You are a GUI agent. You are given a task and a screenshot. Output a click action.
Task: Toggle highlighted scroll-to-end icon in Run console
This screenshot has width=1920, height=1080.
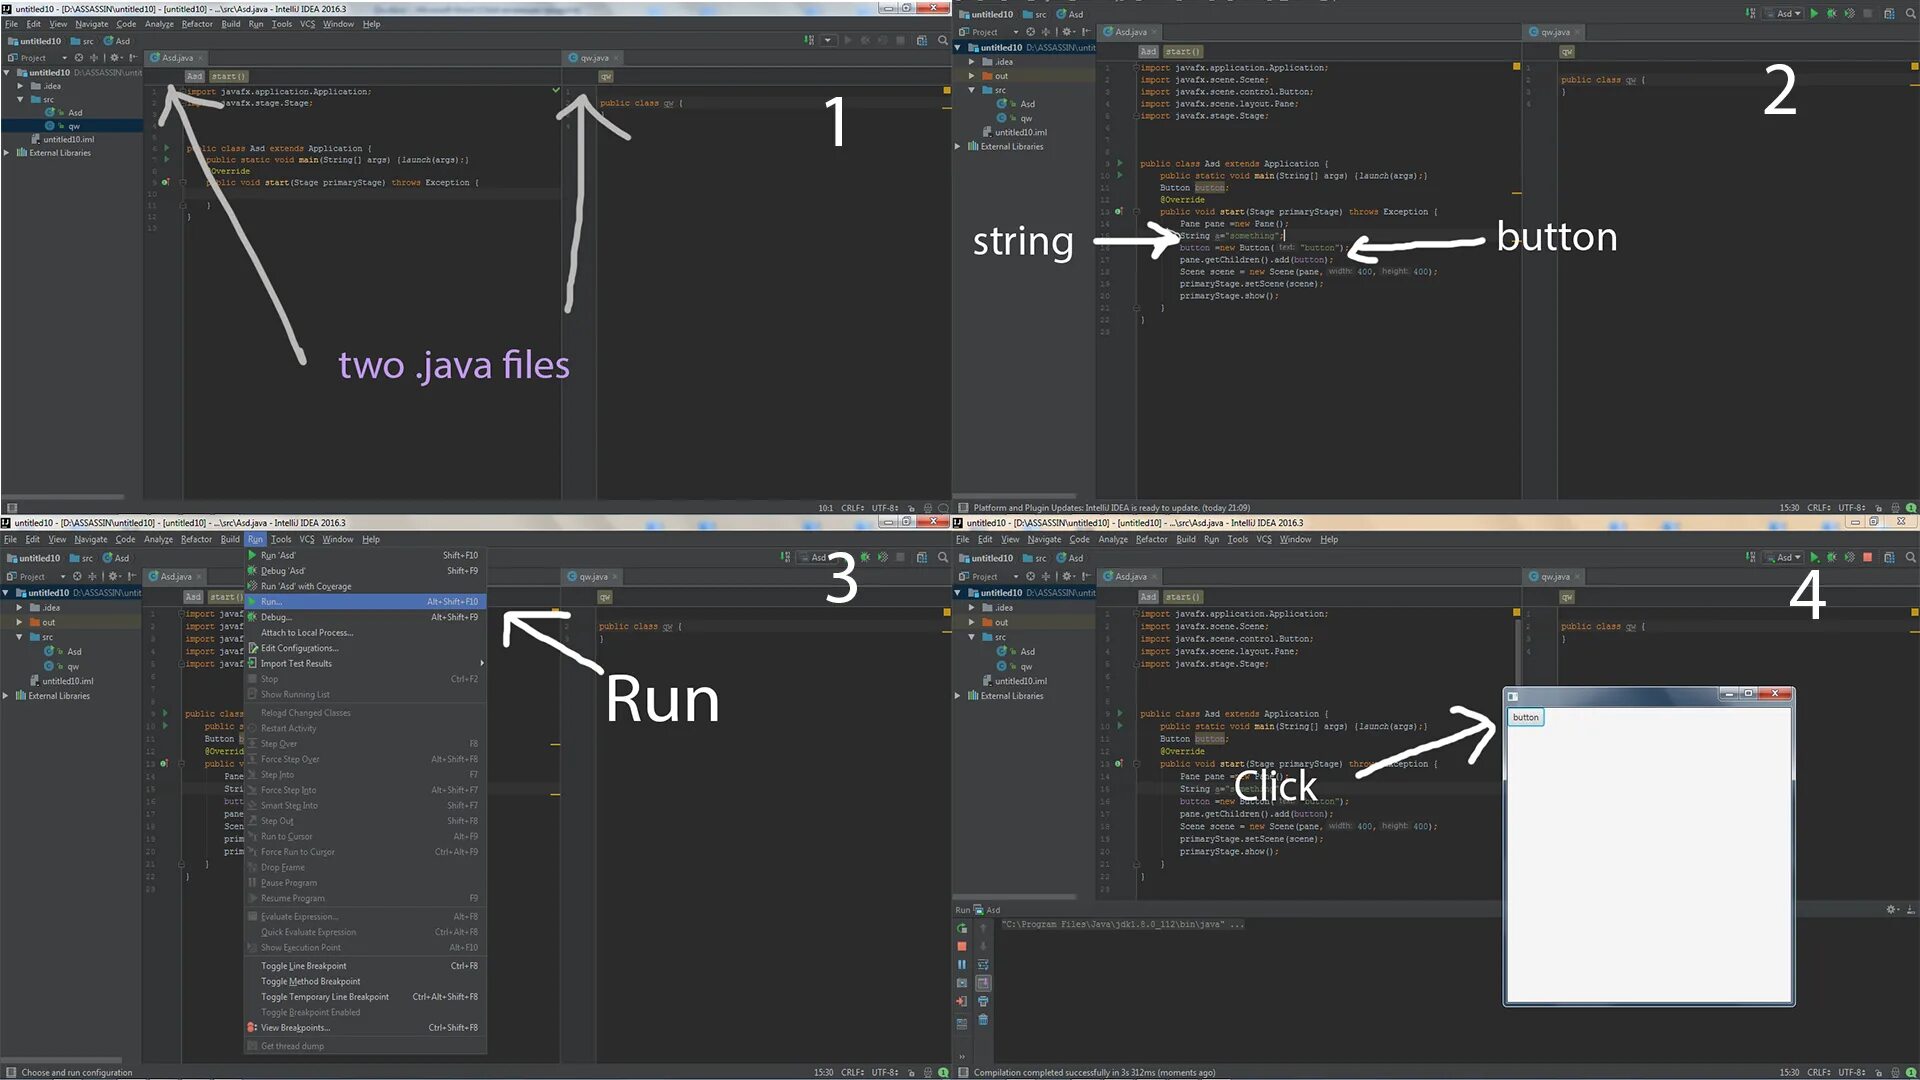pos(983,983)
